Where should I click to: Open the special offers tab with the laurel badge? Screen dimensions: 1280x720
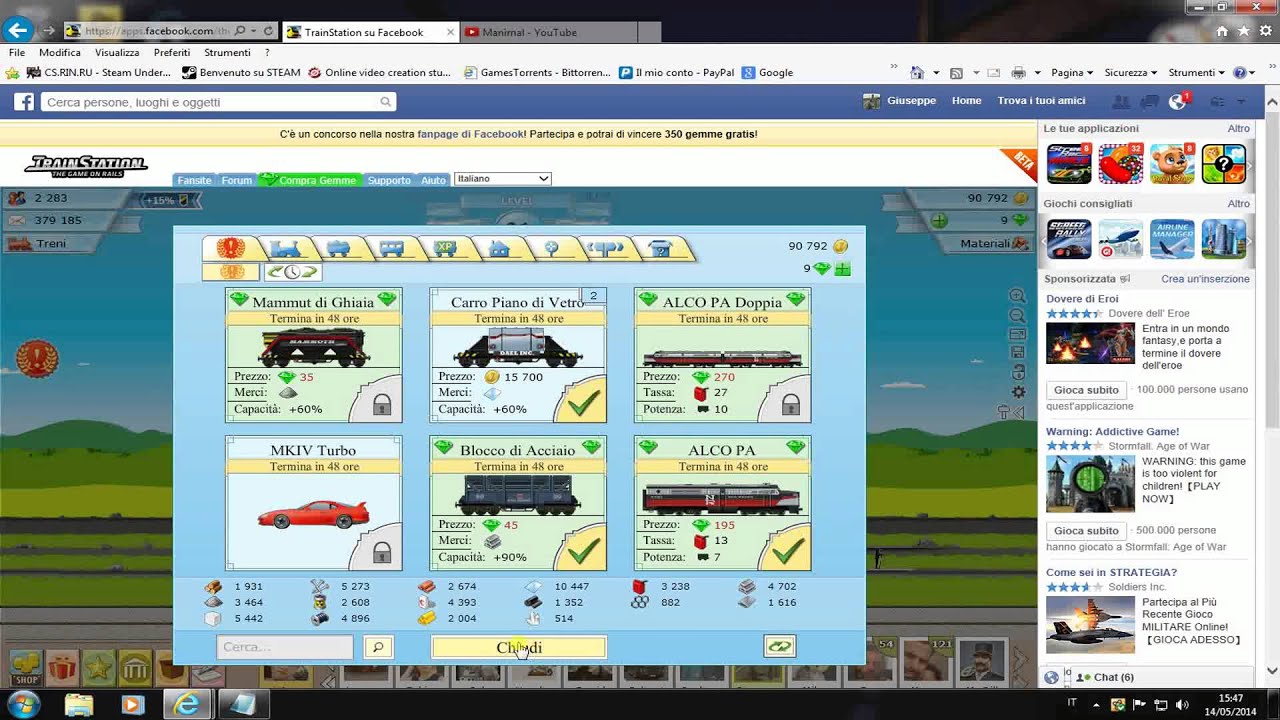pyautogui.click(x=231, y=248)
